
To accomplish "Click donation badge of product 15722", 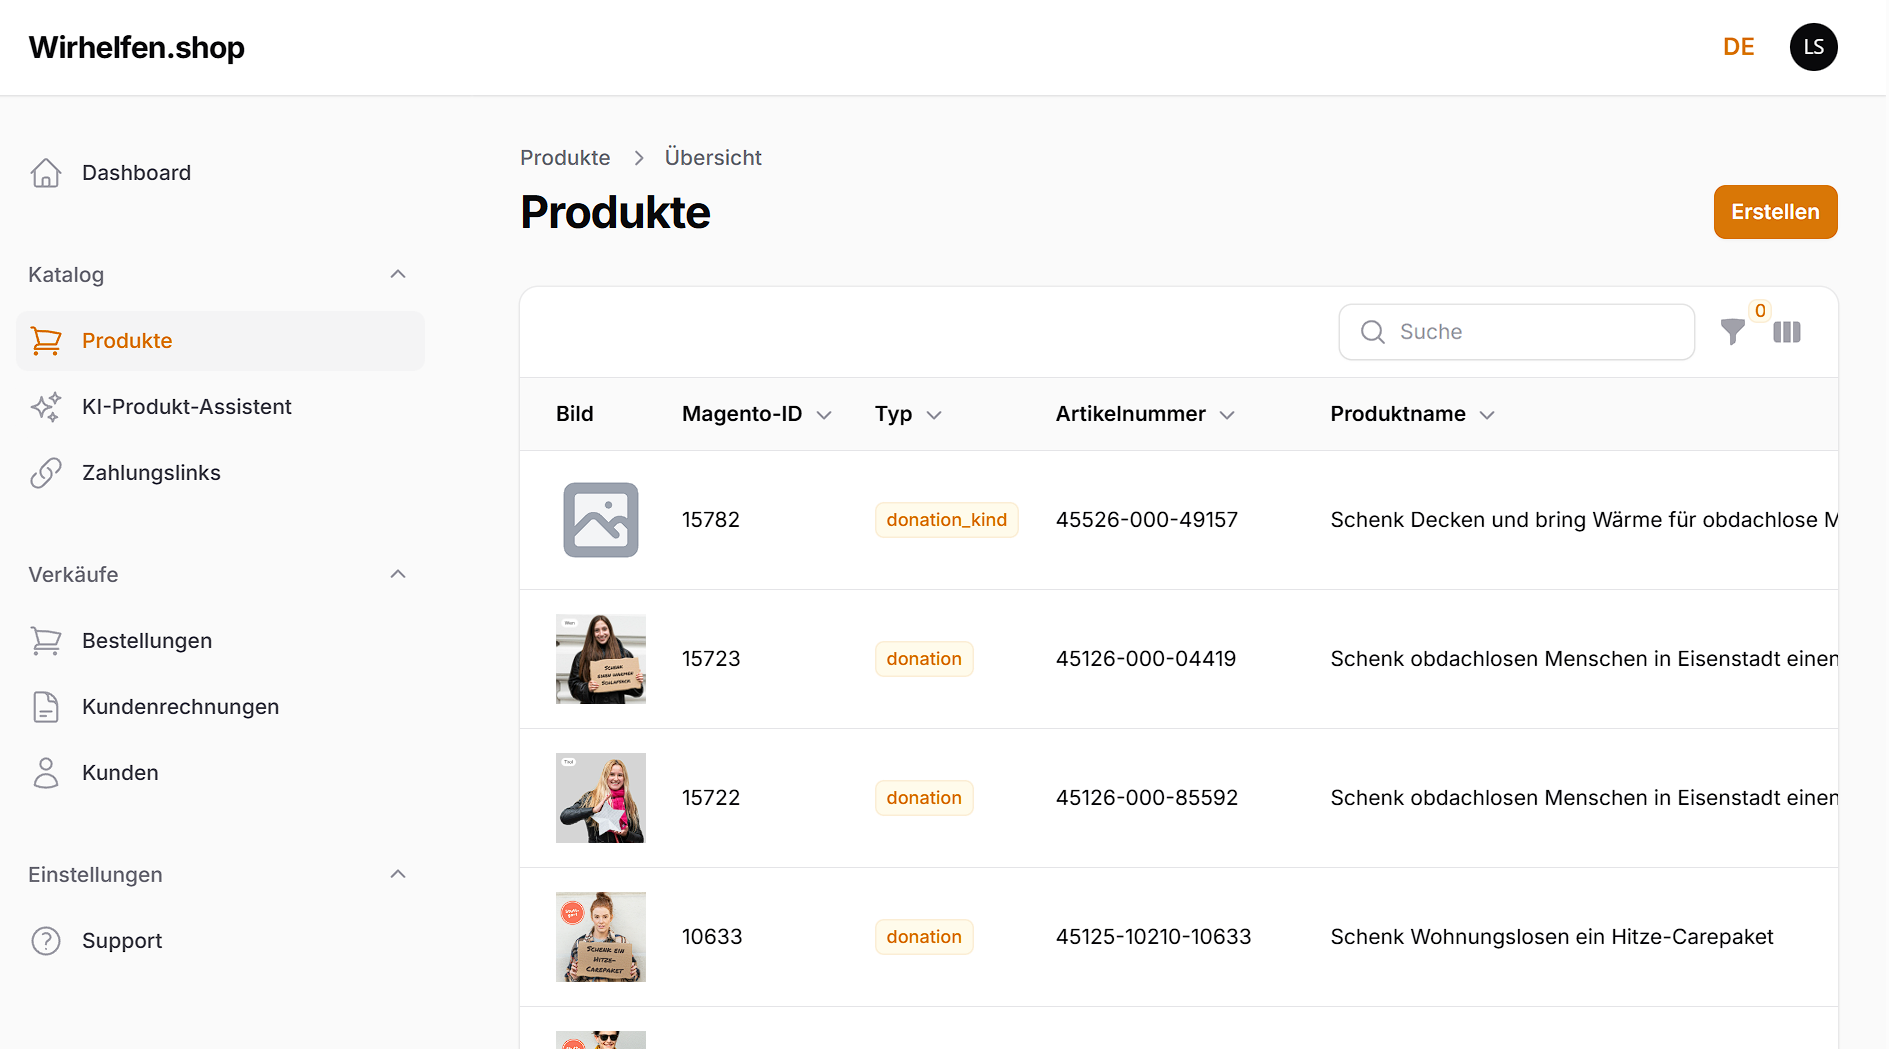I will tap(924, 798).
